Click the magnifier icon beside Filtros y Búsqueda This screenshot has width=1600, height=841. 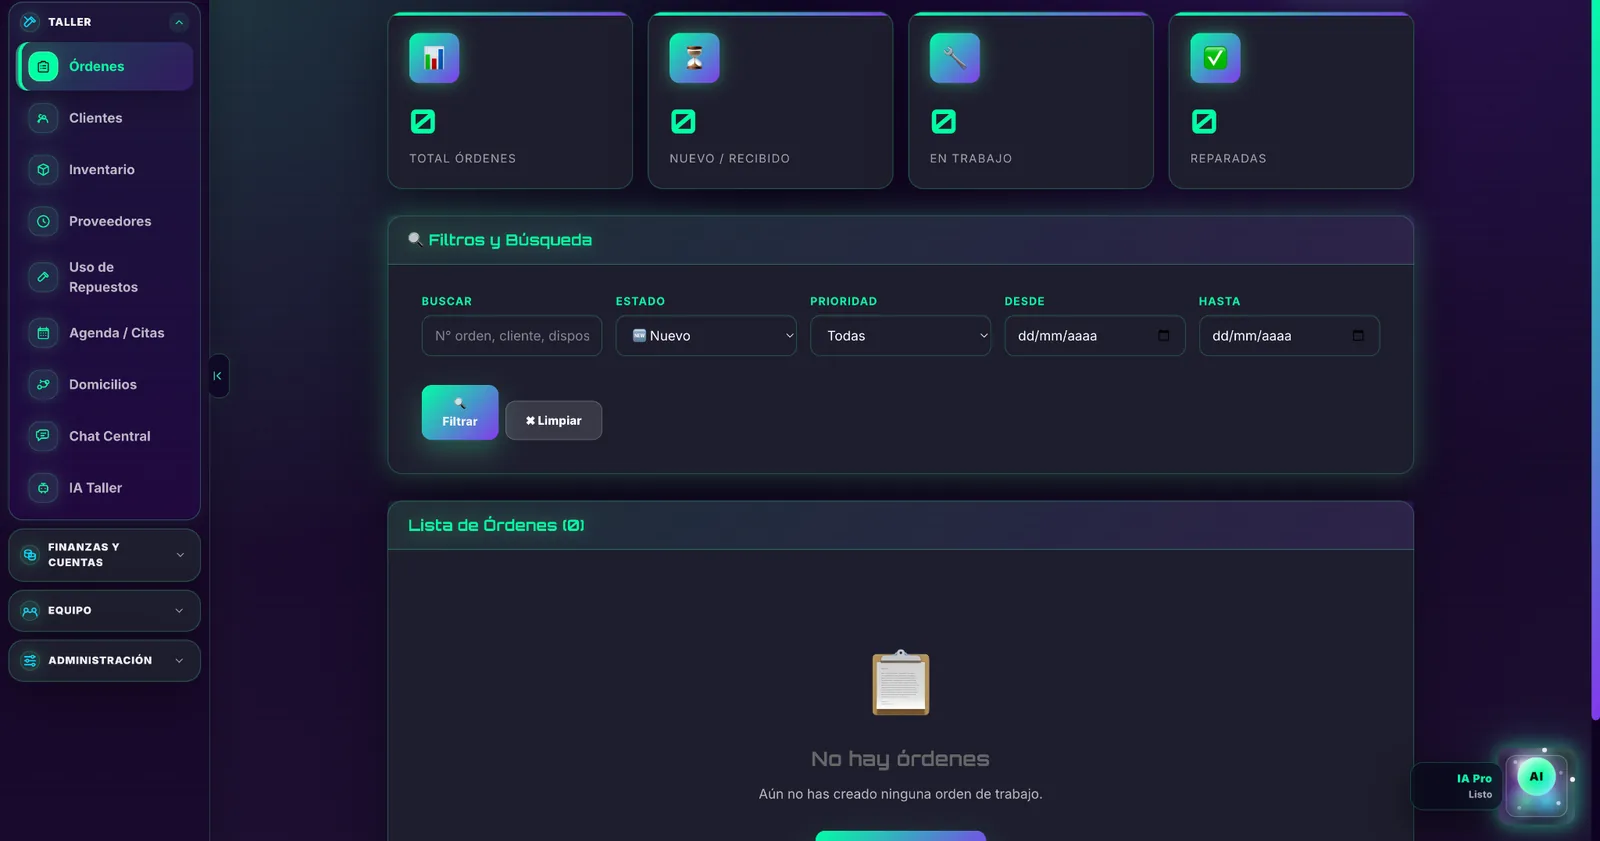coord(415,239)
